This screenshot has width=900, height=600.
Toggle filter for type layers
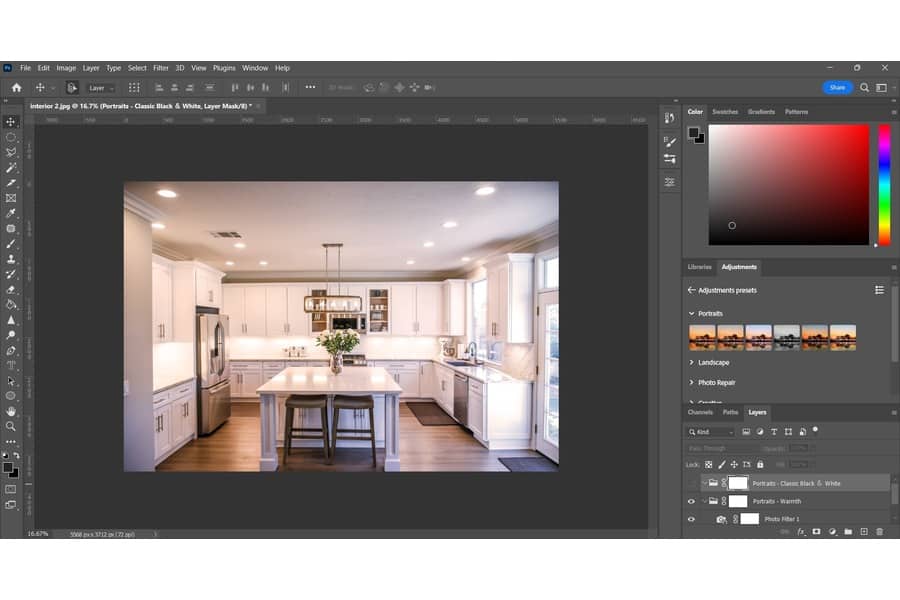click(774, 432)
